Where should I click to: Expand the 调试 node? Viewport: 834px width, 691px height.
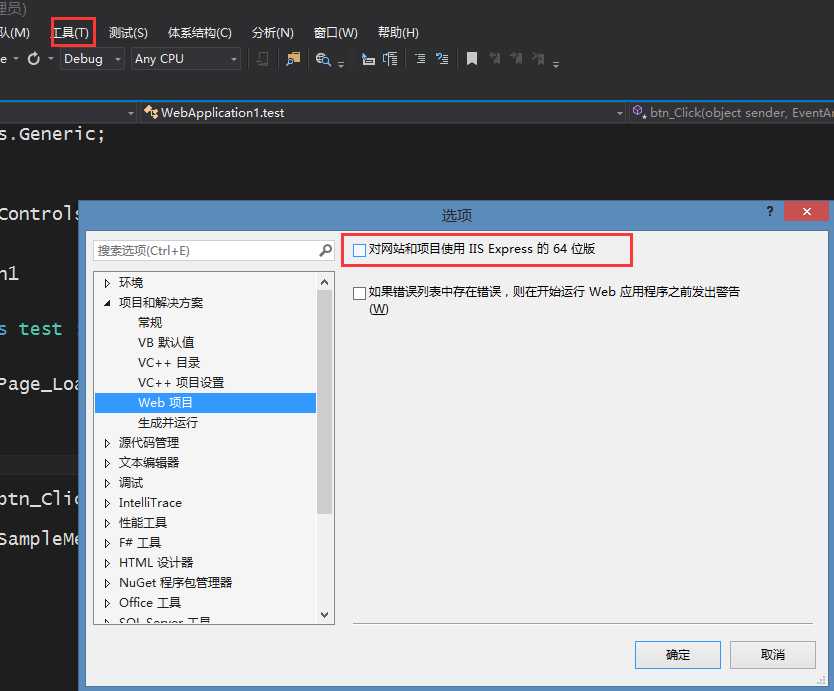[107, 483]
